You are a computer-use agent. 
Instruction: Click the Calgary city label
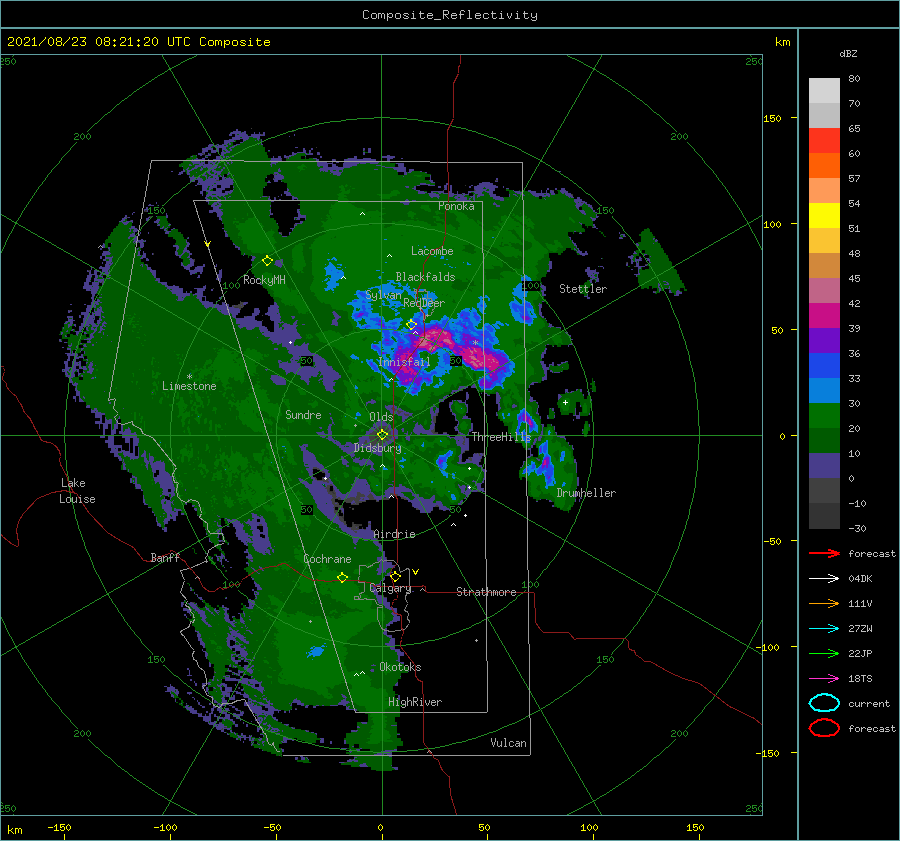(390, 588)
